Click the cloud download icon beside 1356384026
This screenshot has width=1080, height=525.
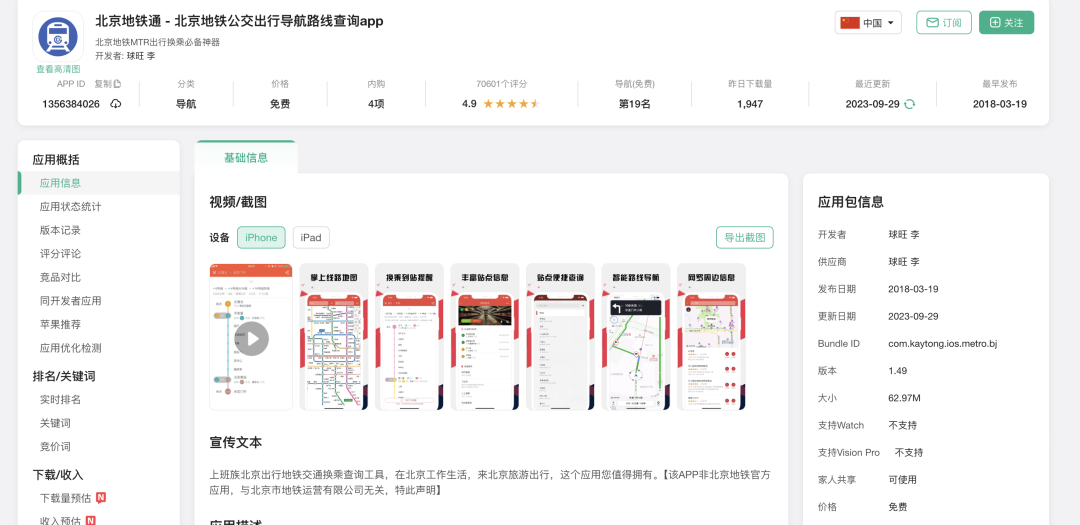116,104
